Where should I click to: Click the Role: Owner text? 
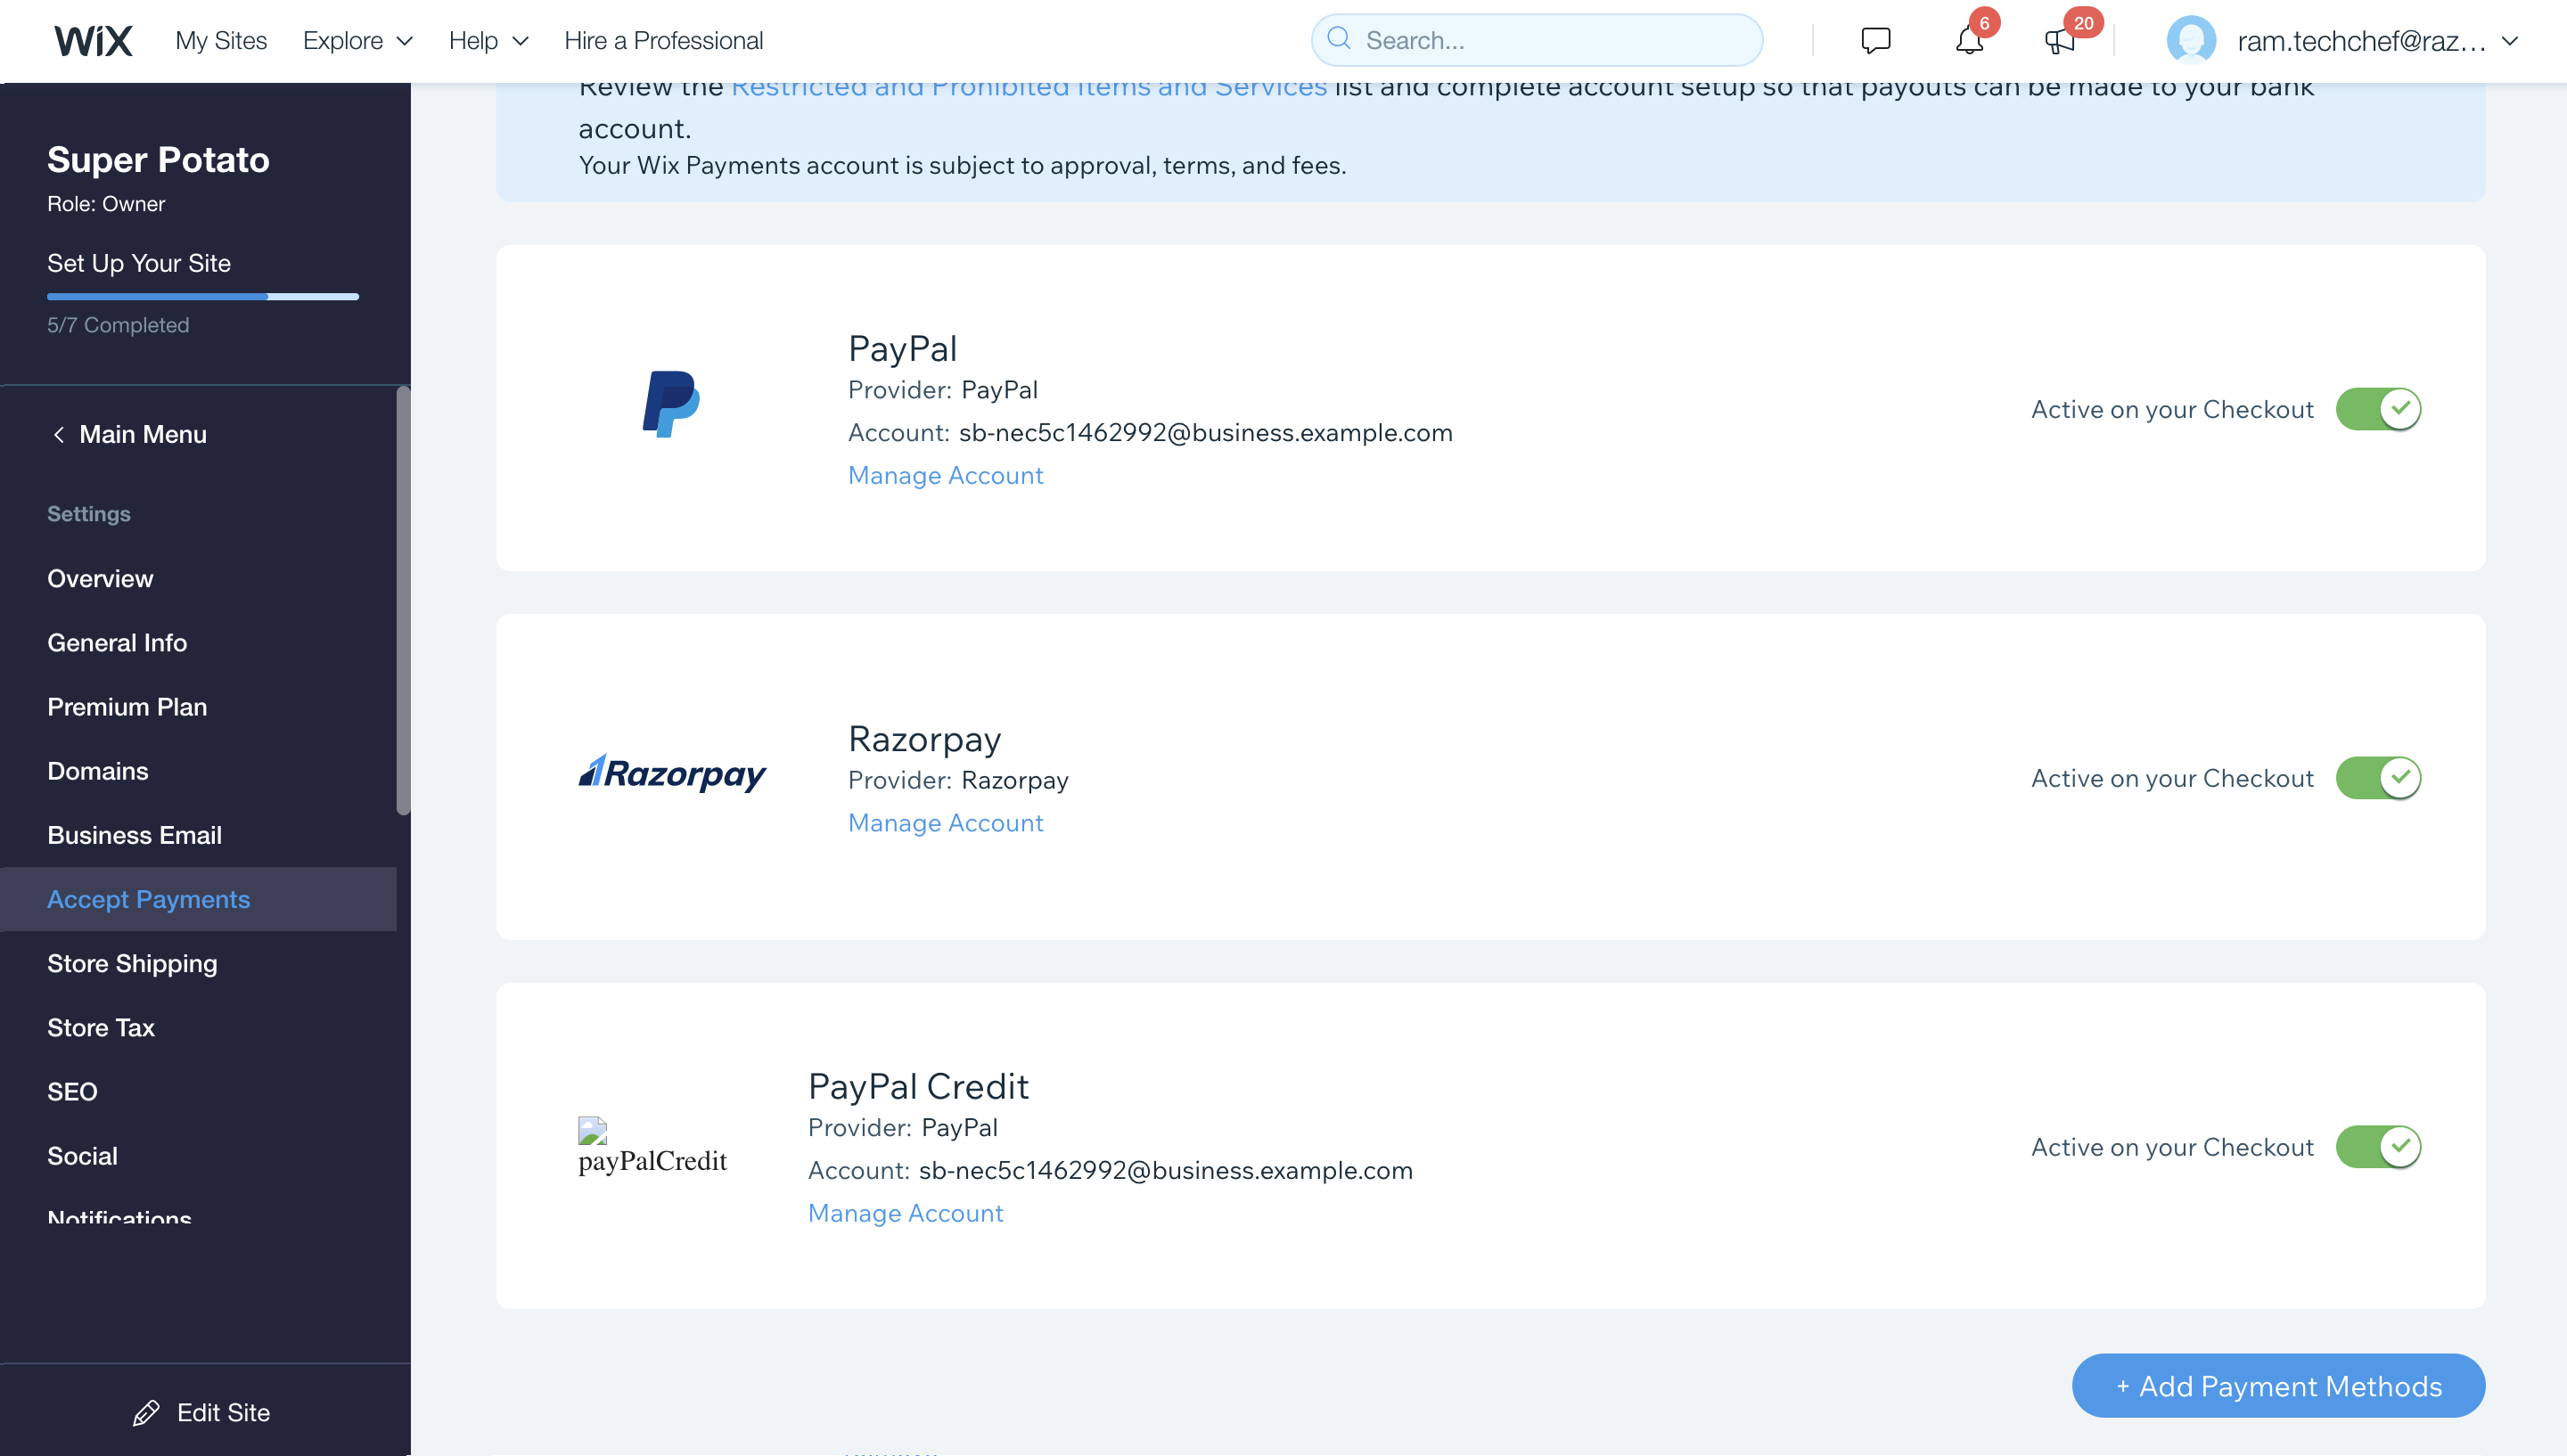106,204
